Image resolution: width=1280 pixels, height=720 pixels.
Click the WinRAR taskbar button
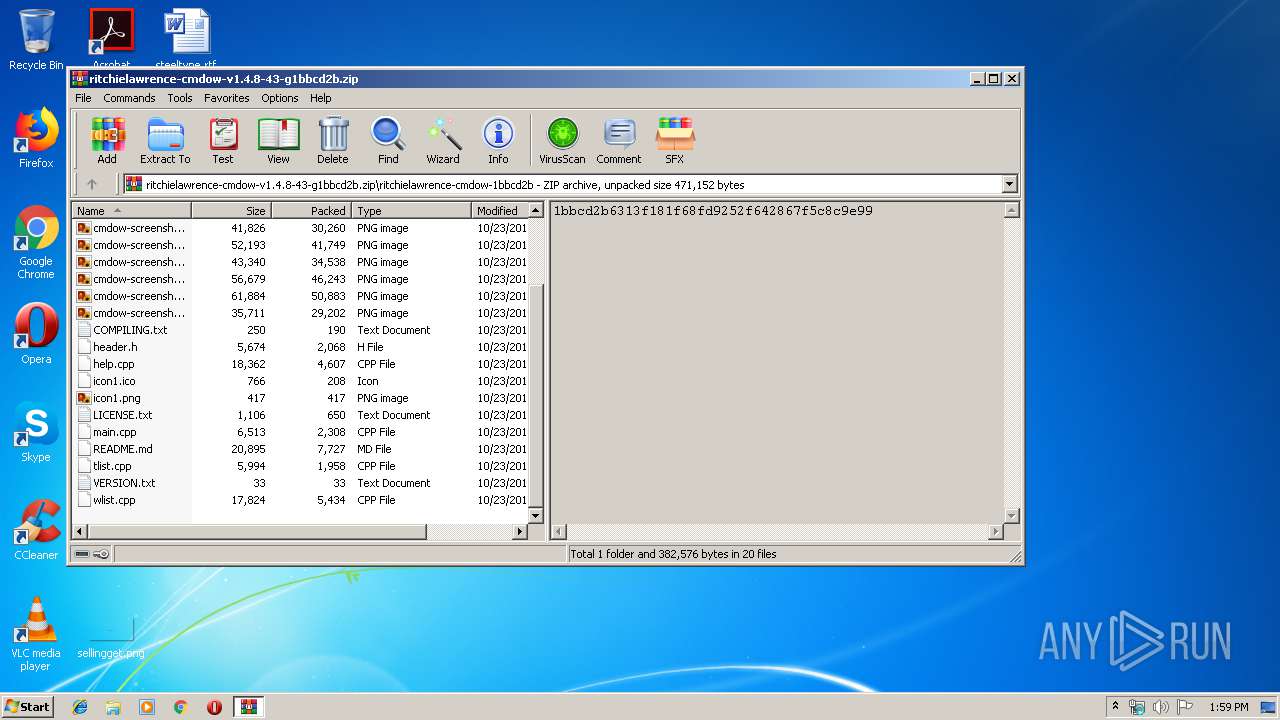point(248,707)
